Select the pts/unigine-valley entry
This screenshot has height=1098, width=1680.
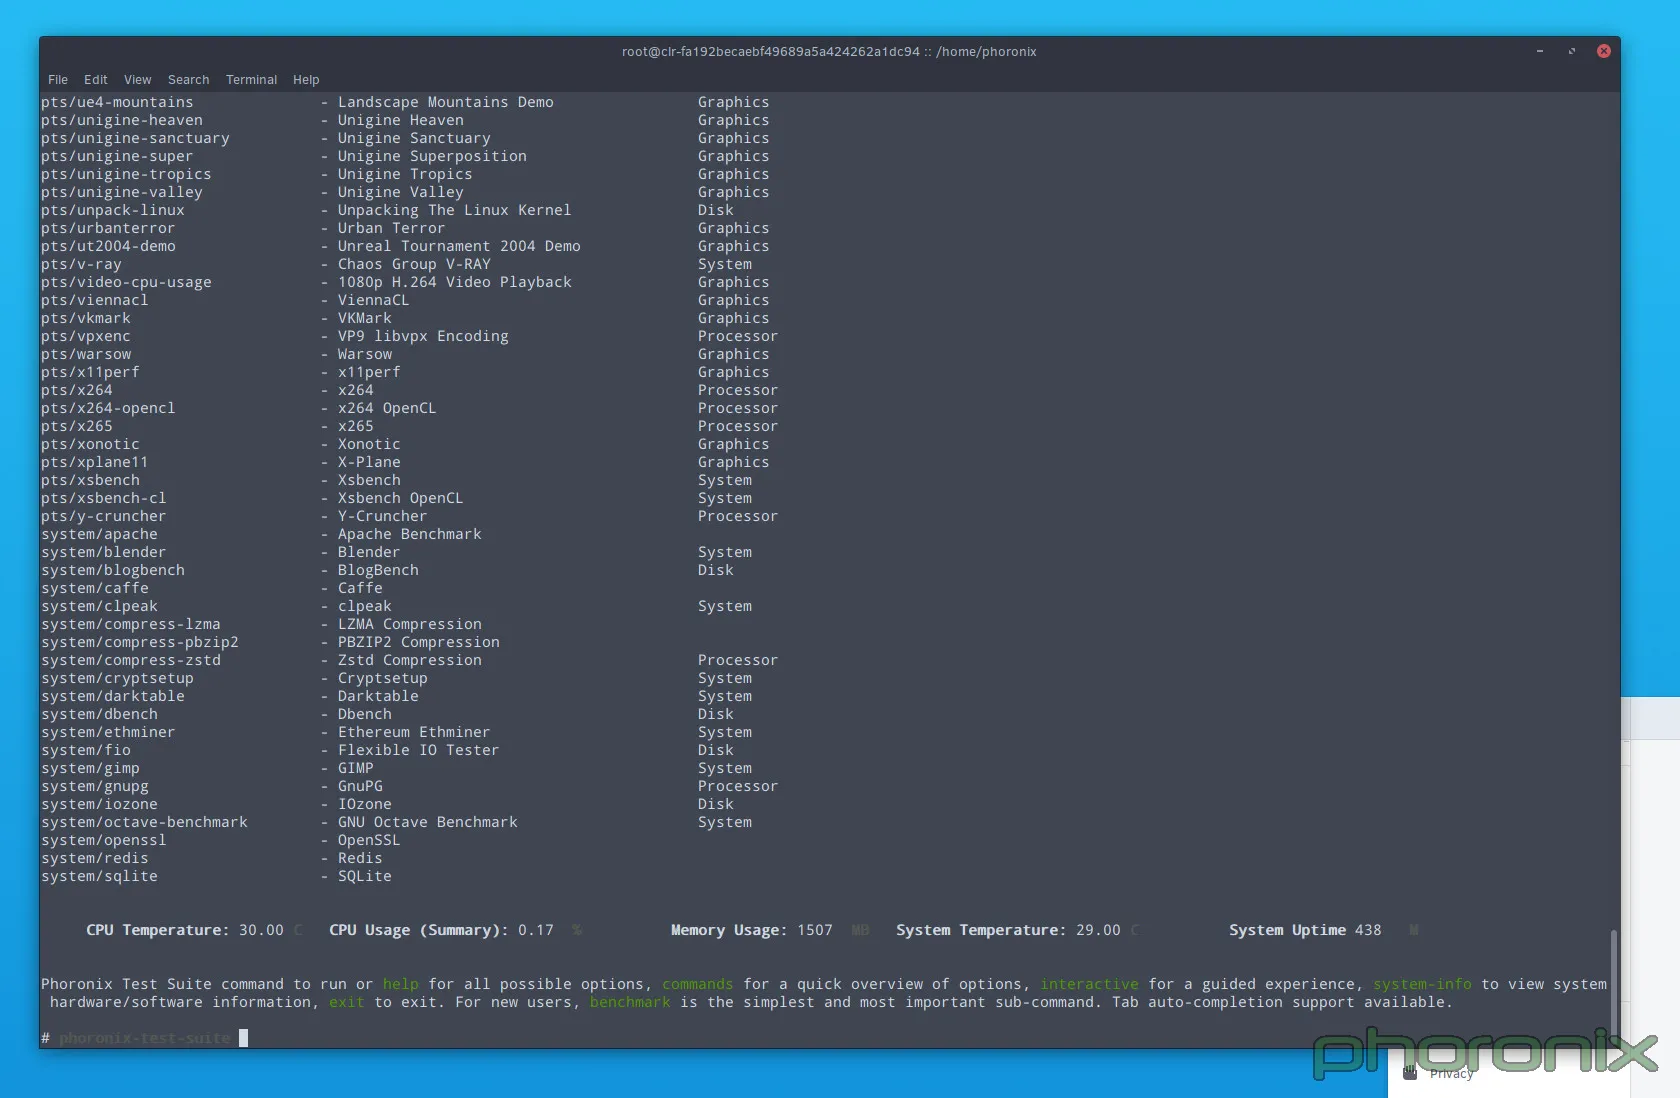pos(122,192)
